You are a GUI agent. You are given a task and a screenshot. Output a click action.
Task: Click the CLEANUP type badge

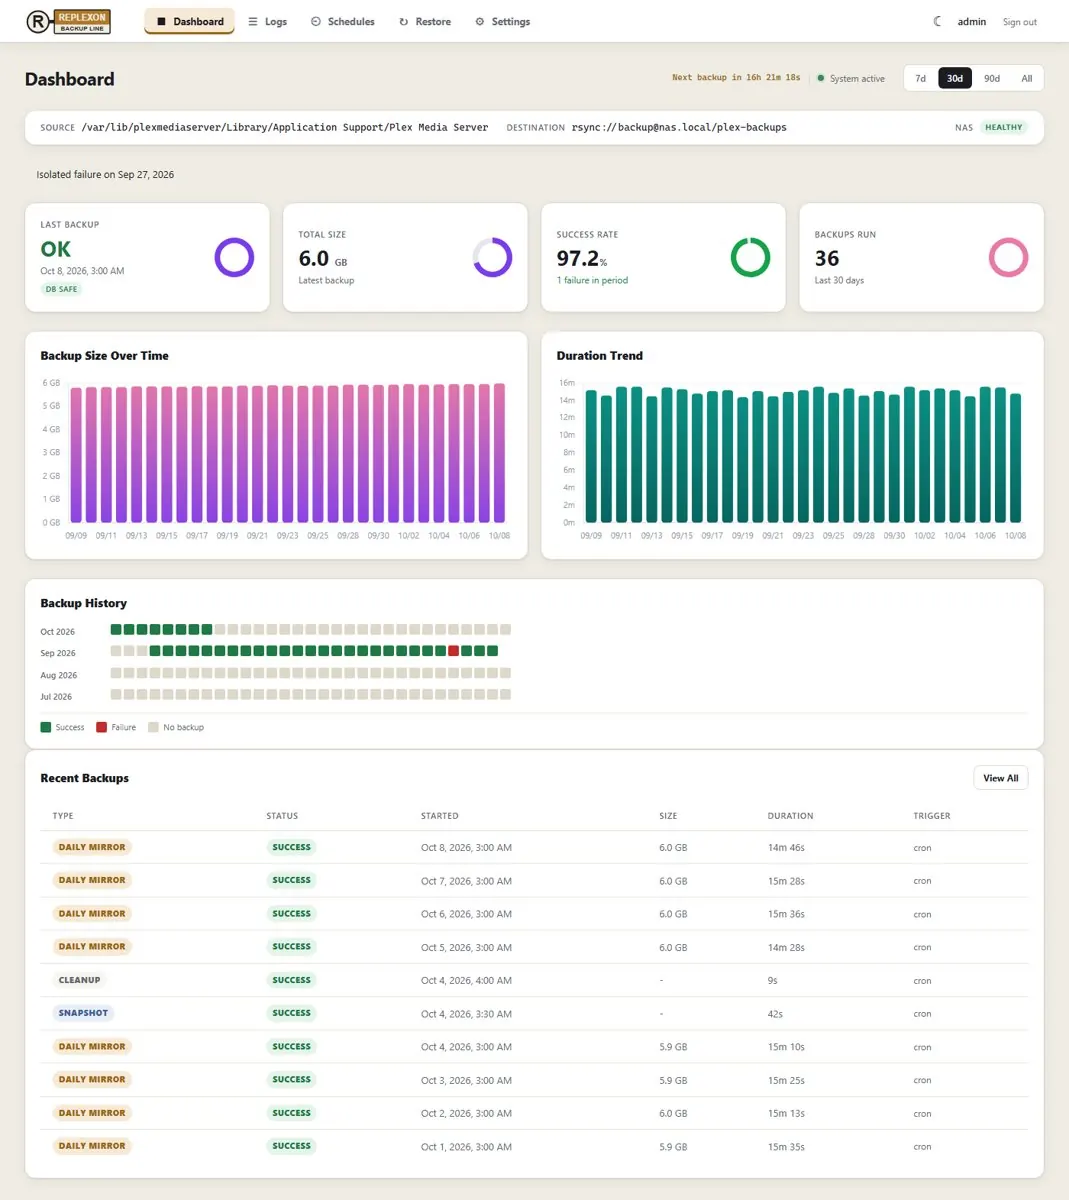click(x=79, y=980)
